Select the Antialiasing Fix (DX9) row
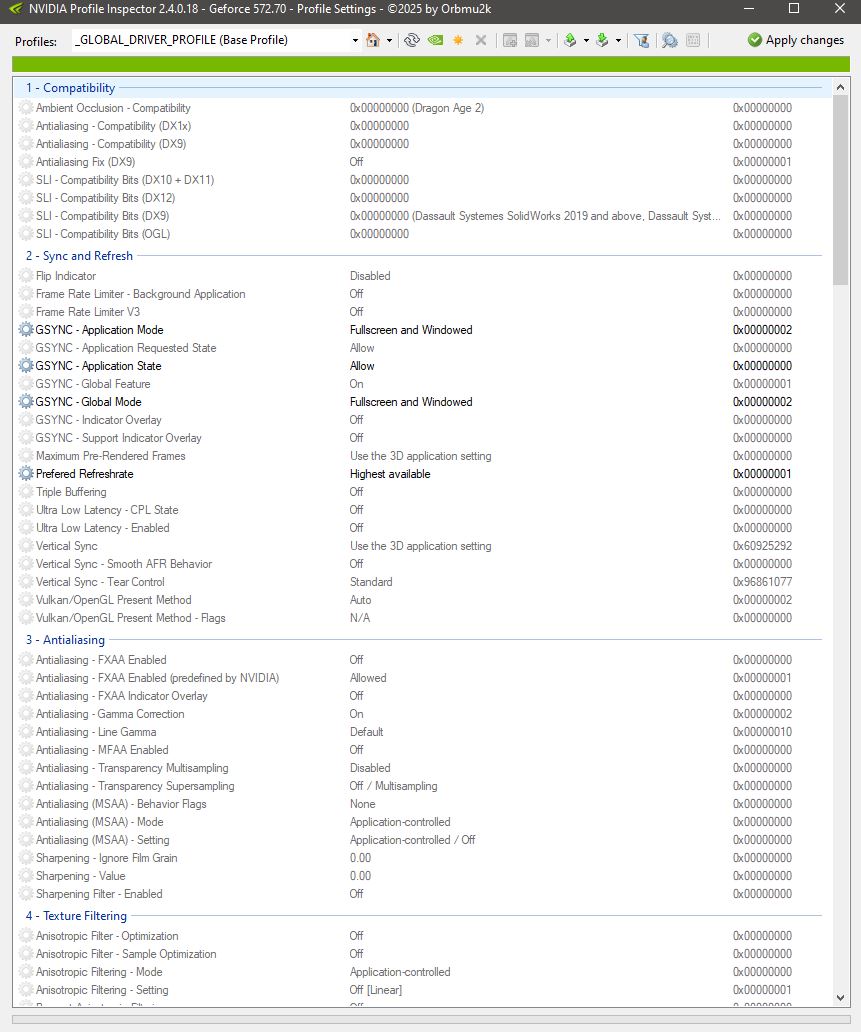 point(421,162)
